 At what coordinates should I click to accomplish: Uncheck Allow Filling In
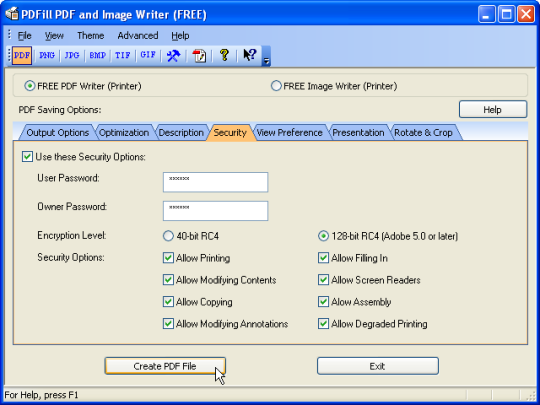tap(323, 258)
